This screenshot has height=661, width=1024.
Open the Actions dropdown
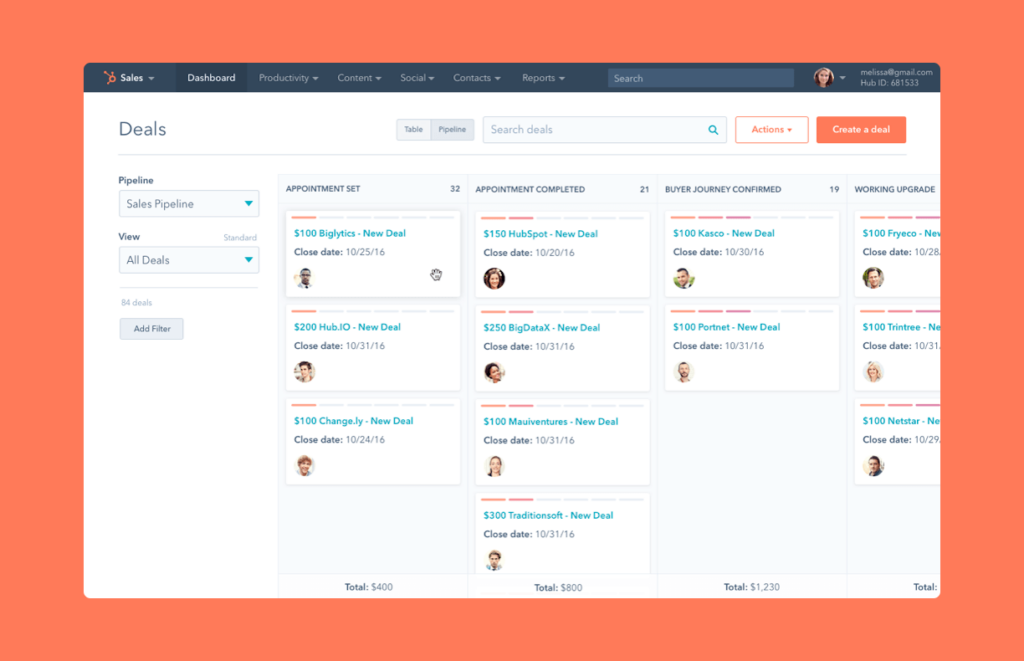tap(771, 129)
